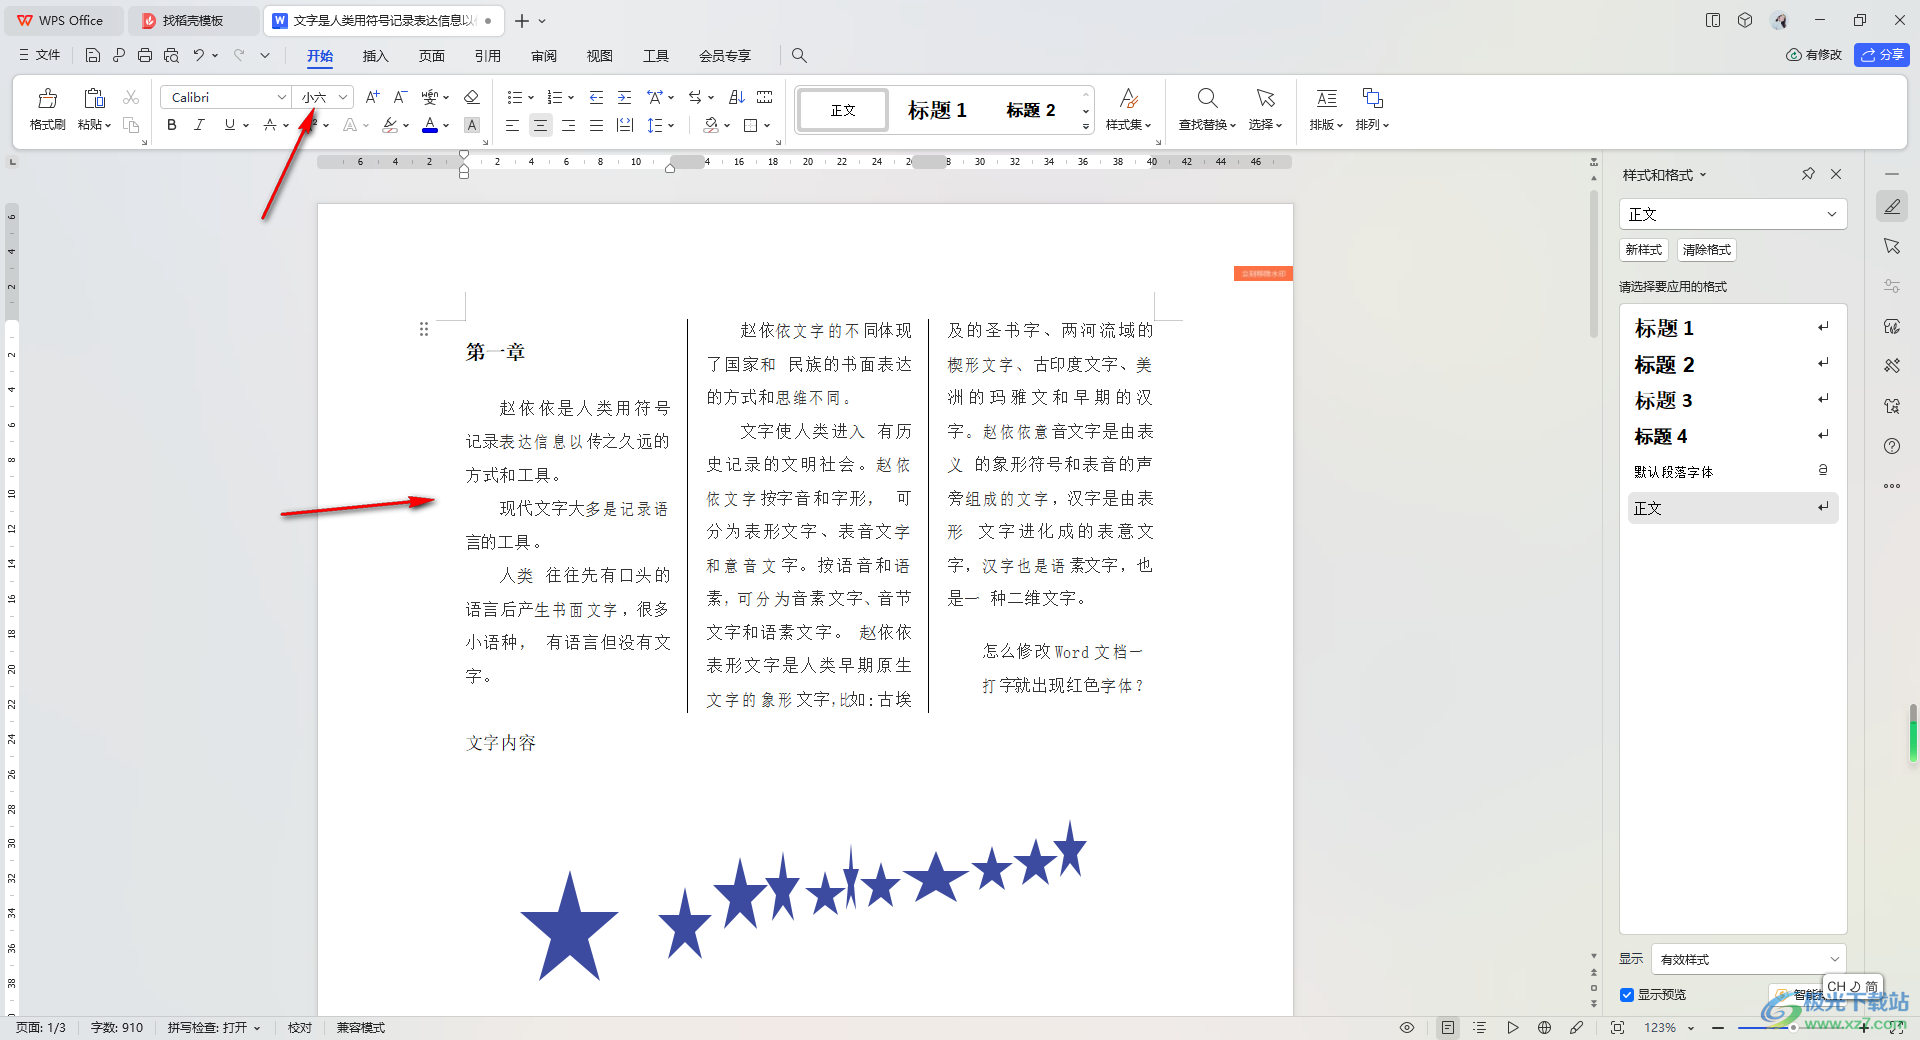
Task: Switch to the View ribbon tab
Action: tap(599, 56)
